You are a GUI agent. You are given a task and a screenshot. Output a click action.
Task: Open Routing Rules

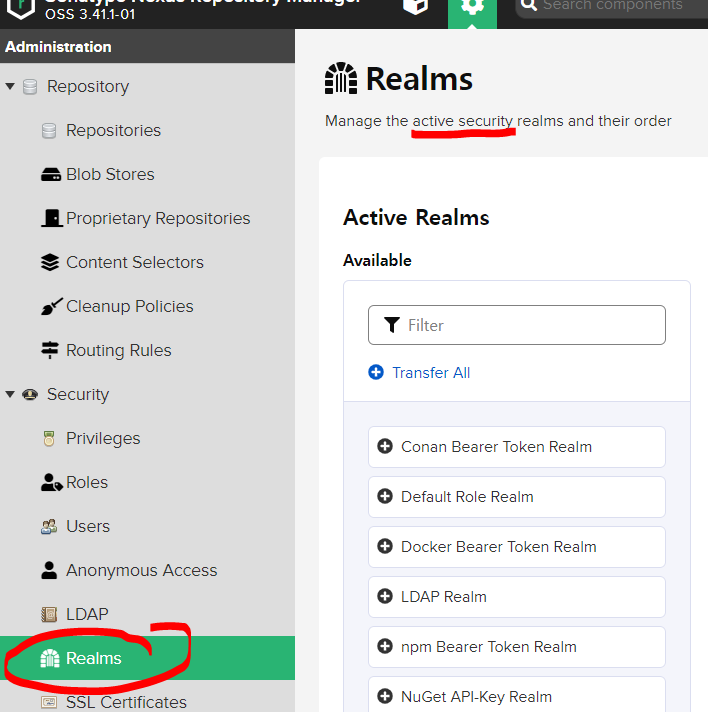point(119,351)
